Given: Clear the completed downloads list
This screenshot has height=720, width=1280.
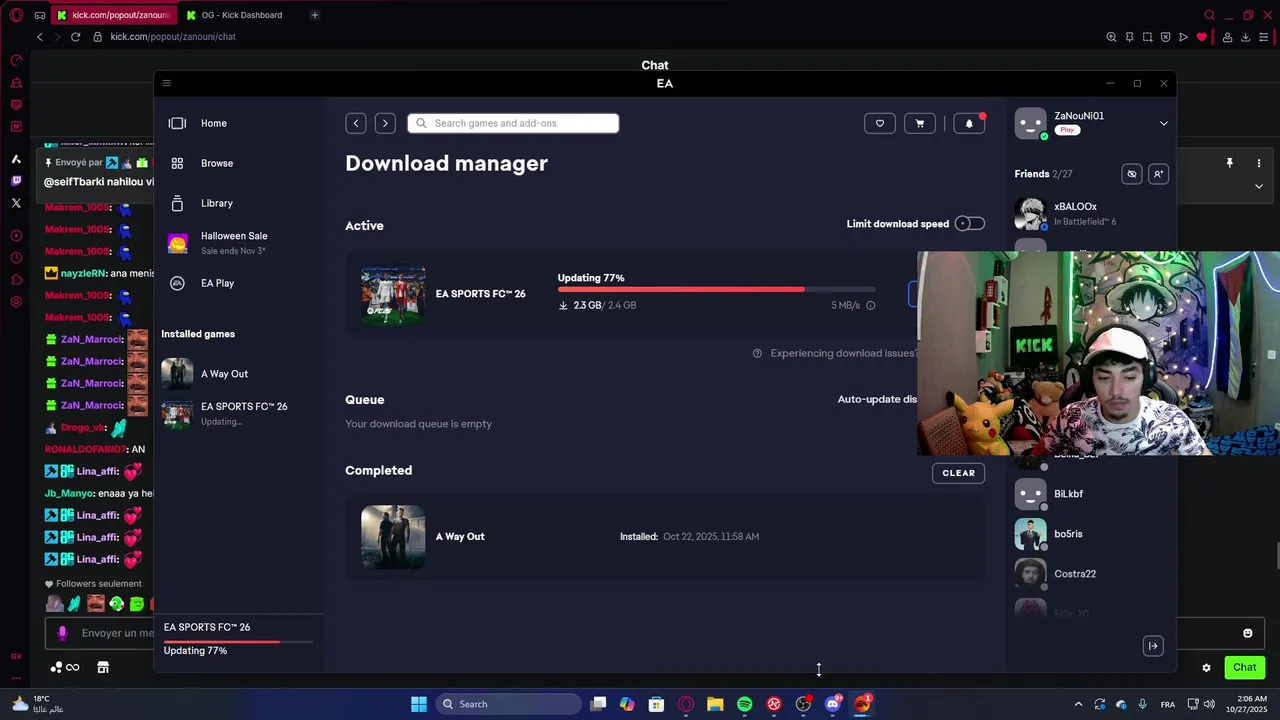Looking at the screenshot, I should (x=958, y=473).
